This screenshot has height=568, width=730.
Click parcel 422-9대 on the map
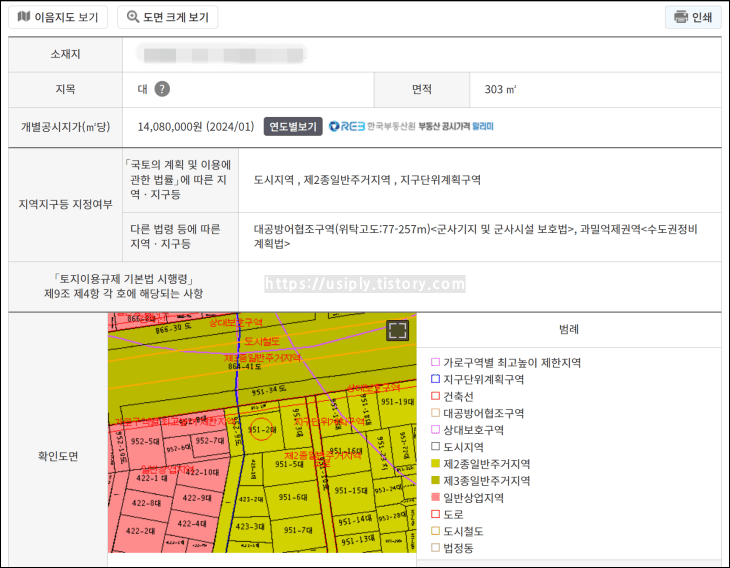pyautogui.click(x=197, y=498)
